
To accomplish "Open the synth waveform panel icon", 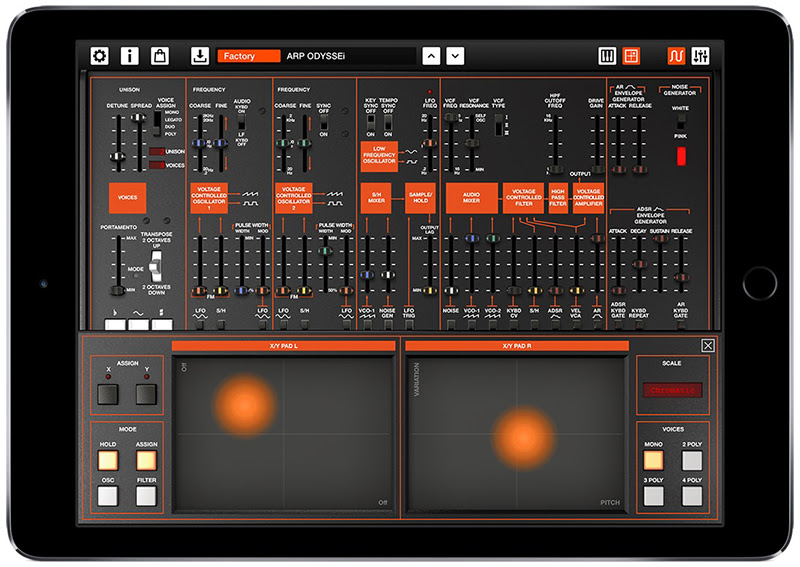I will click(x=676, y=56).
